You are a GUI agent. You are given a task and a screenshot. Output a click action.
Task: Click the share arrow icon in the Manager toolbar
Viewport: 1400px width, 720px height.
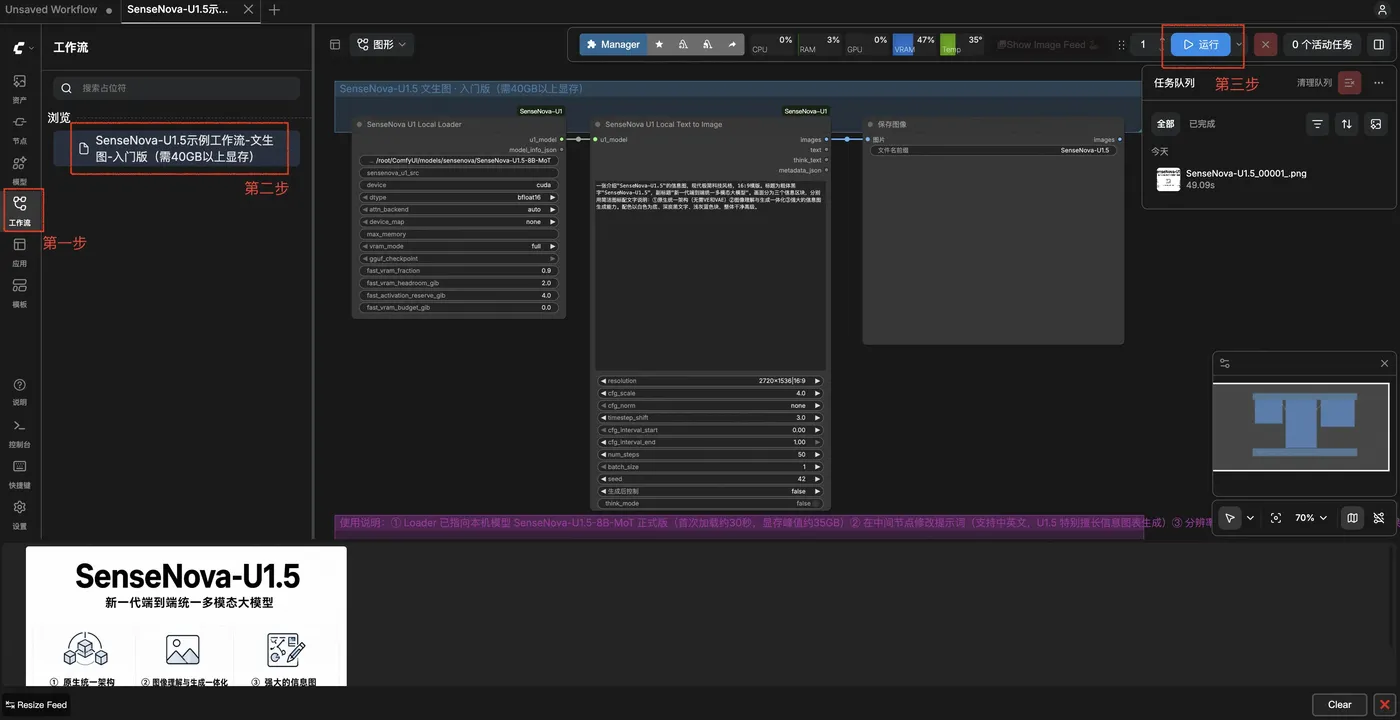click(732, 45)
